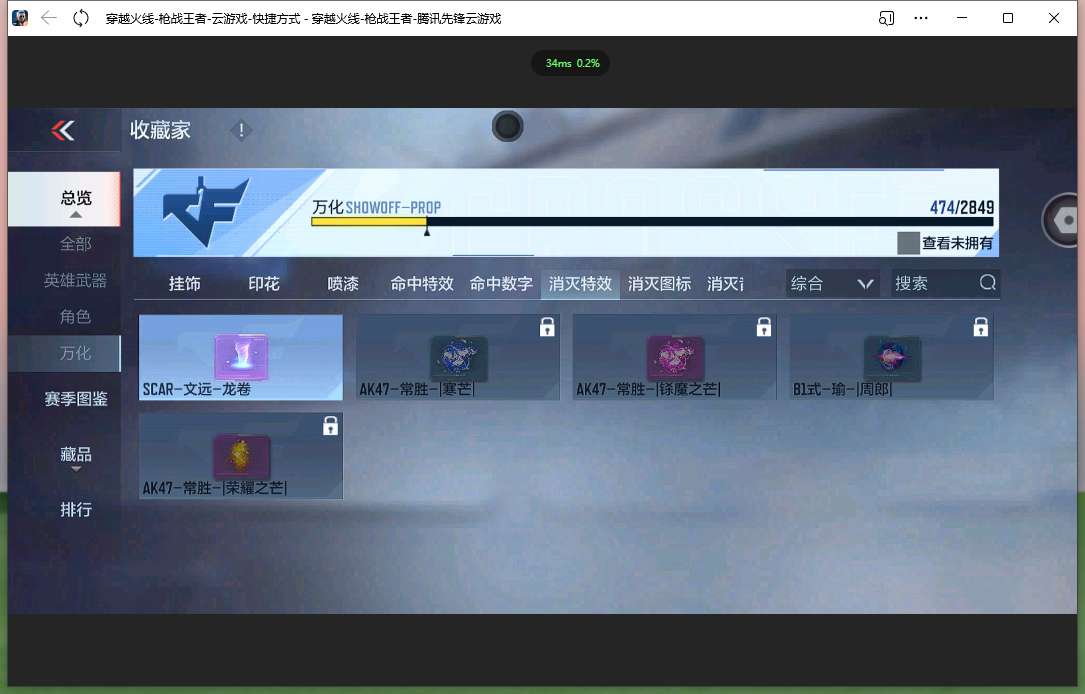This screenshot has width=1085, height=694.
Task: Click the CF logo emblem in banner
Action: point(206,210)
